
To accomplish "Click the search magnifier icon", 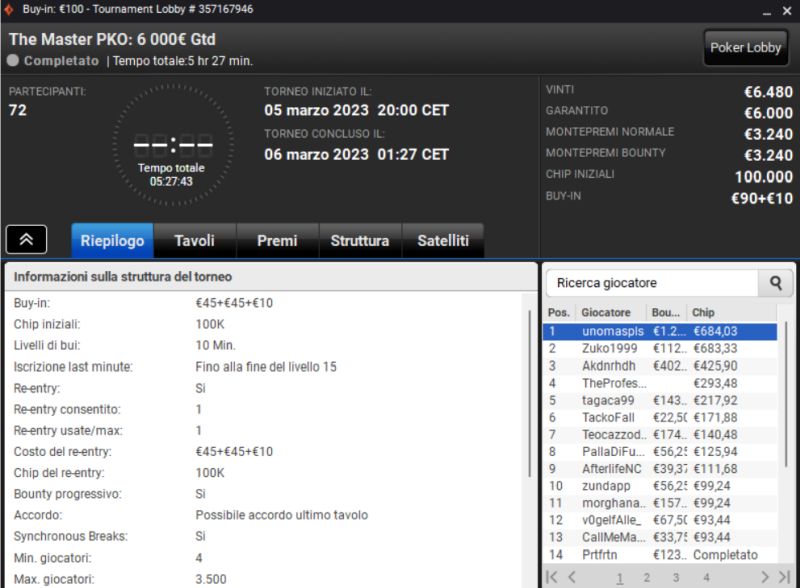I will click(776, 283).
